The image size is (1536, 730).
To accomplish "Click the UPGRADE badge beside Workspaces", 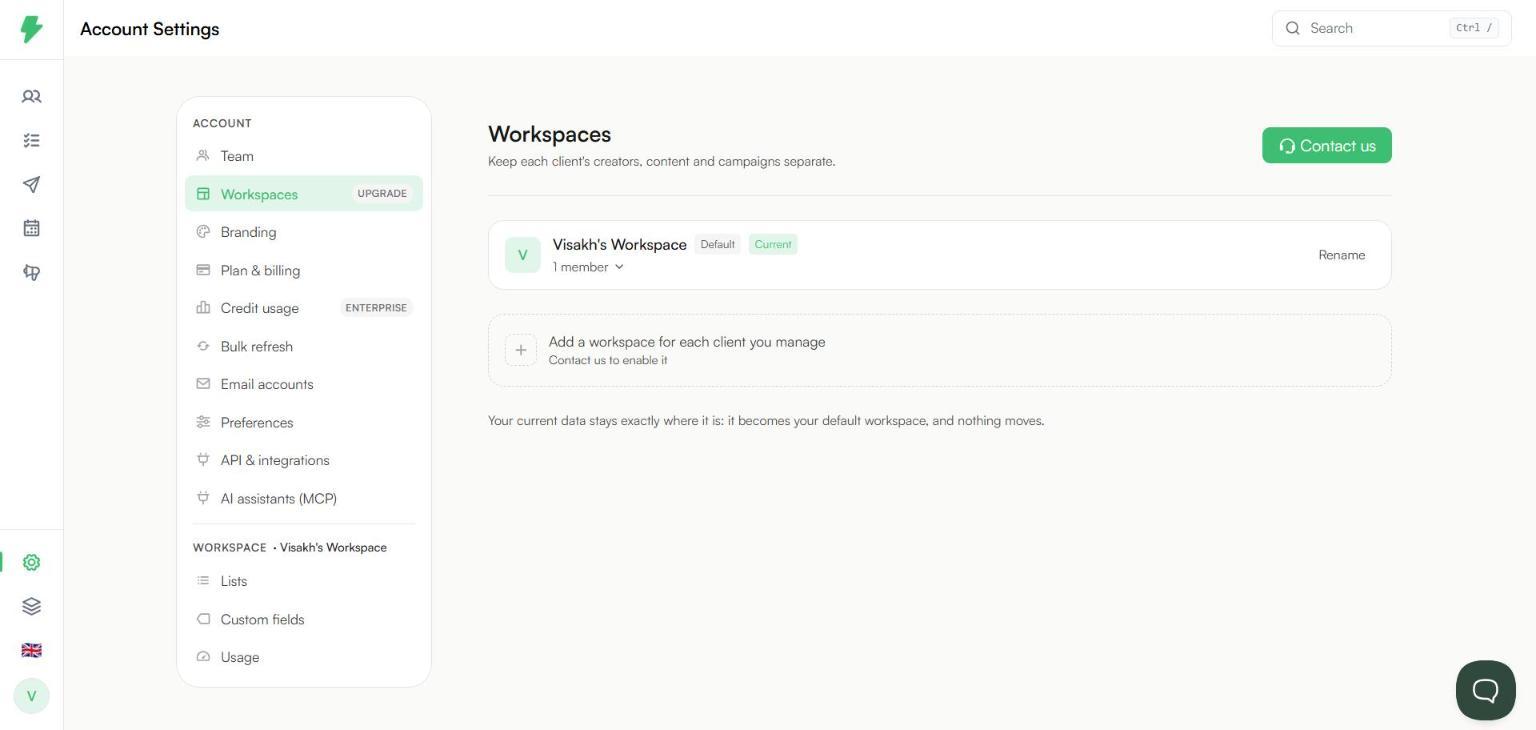I will (382, 194).
